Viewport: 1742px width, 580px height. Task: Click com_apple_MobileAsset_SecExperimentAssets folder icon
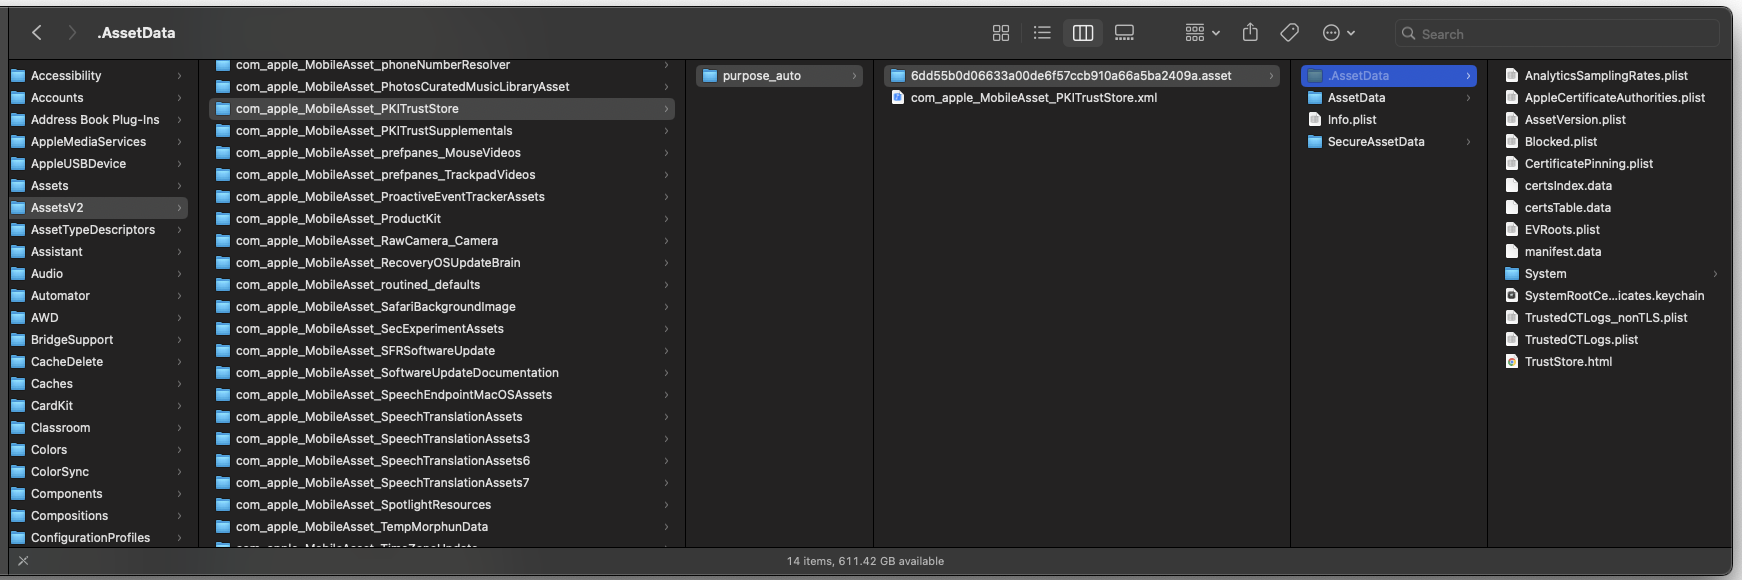223,329
